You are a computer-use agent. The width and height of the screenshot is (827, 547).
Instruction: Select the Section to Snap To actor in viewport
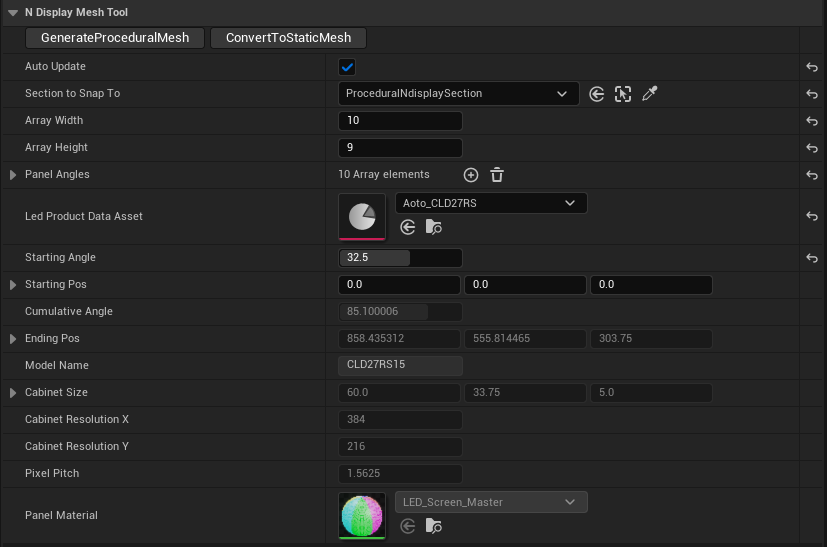(x=623, y=94)
